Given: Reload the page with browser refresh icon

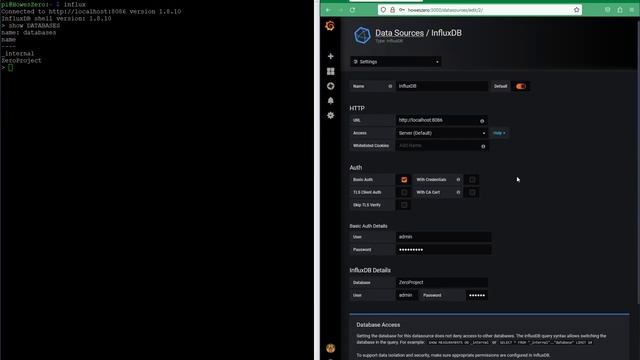Looking at the screenshot, I should (x=352, y=10).
